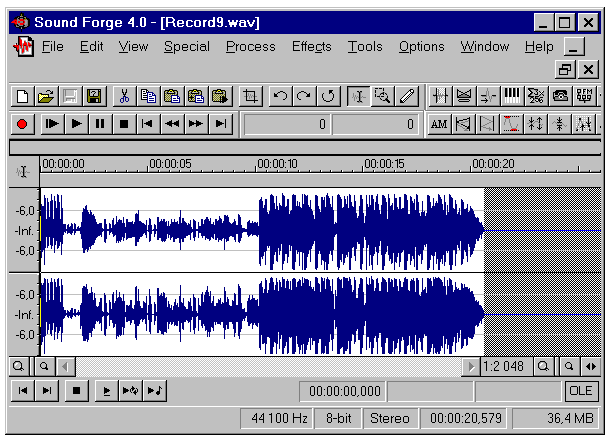Image resolution: width=609 pixels, height=438 pixels.
Task: Click the 00:00:00,000 selection start field
Action: click(x=343, y=391)
